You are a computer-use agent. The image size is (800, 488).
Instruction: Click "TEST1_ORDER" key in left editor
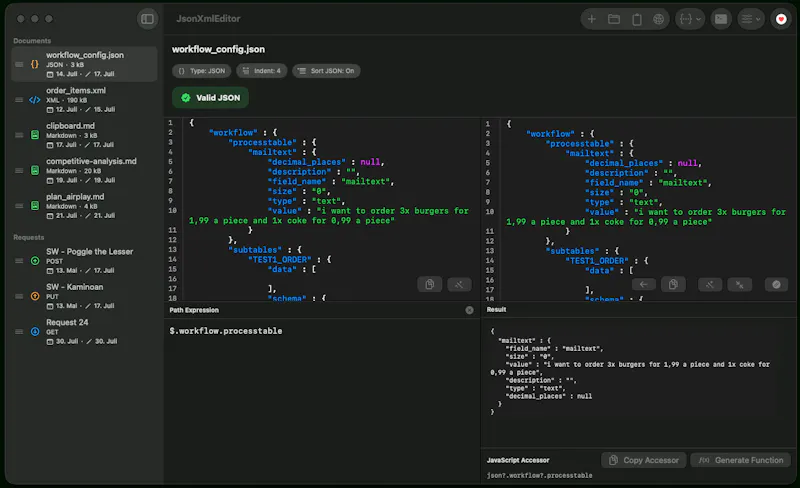[280, 259]
